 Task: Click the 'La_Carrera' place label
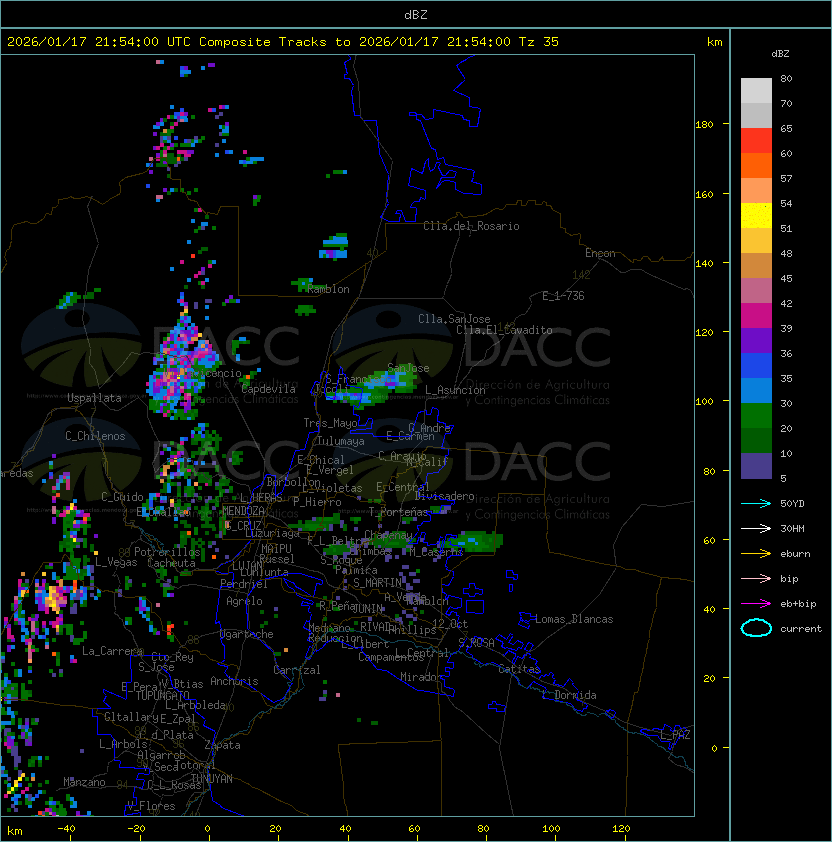click(112, 651)
